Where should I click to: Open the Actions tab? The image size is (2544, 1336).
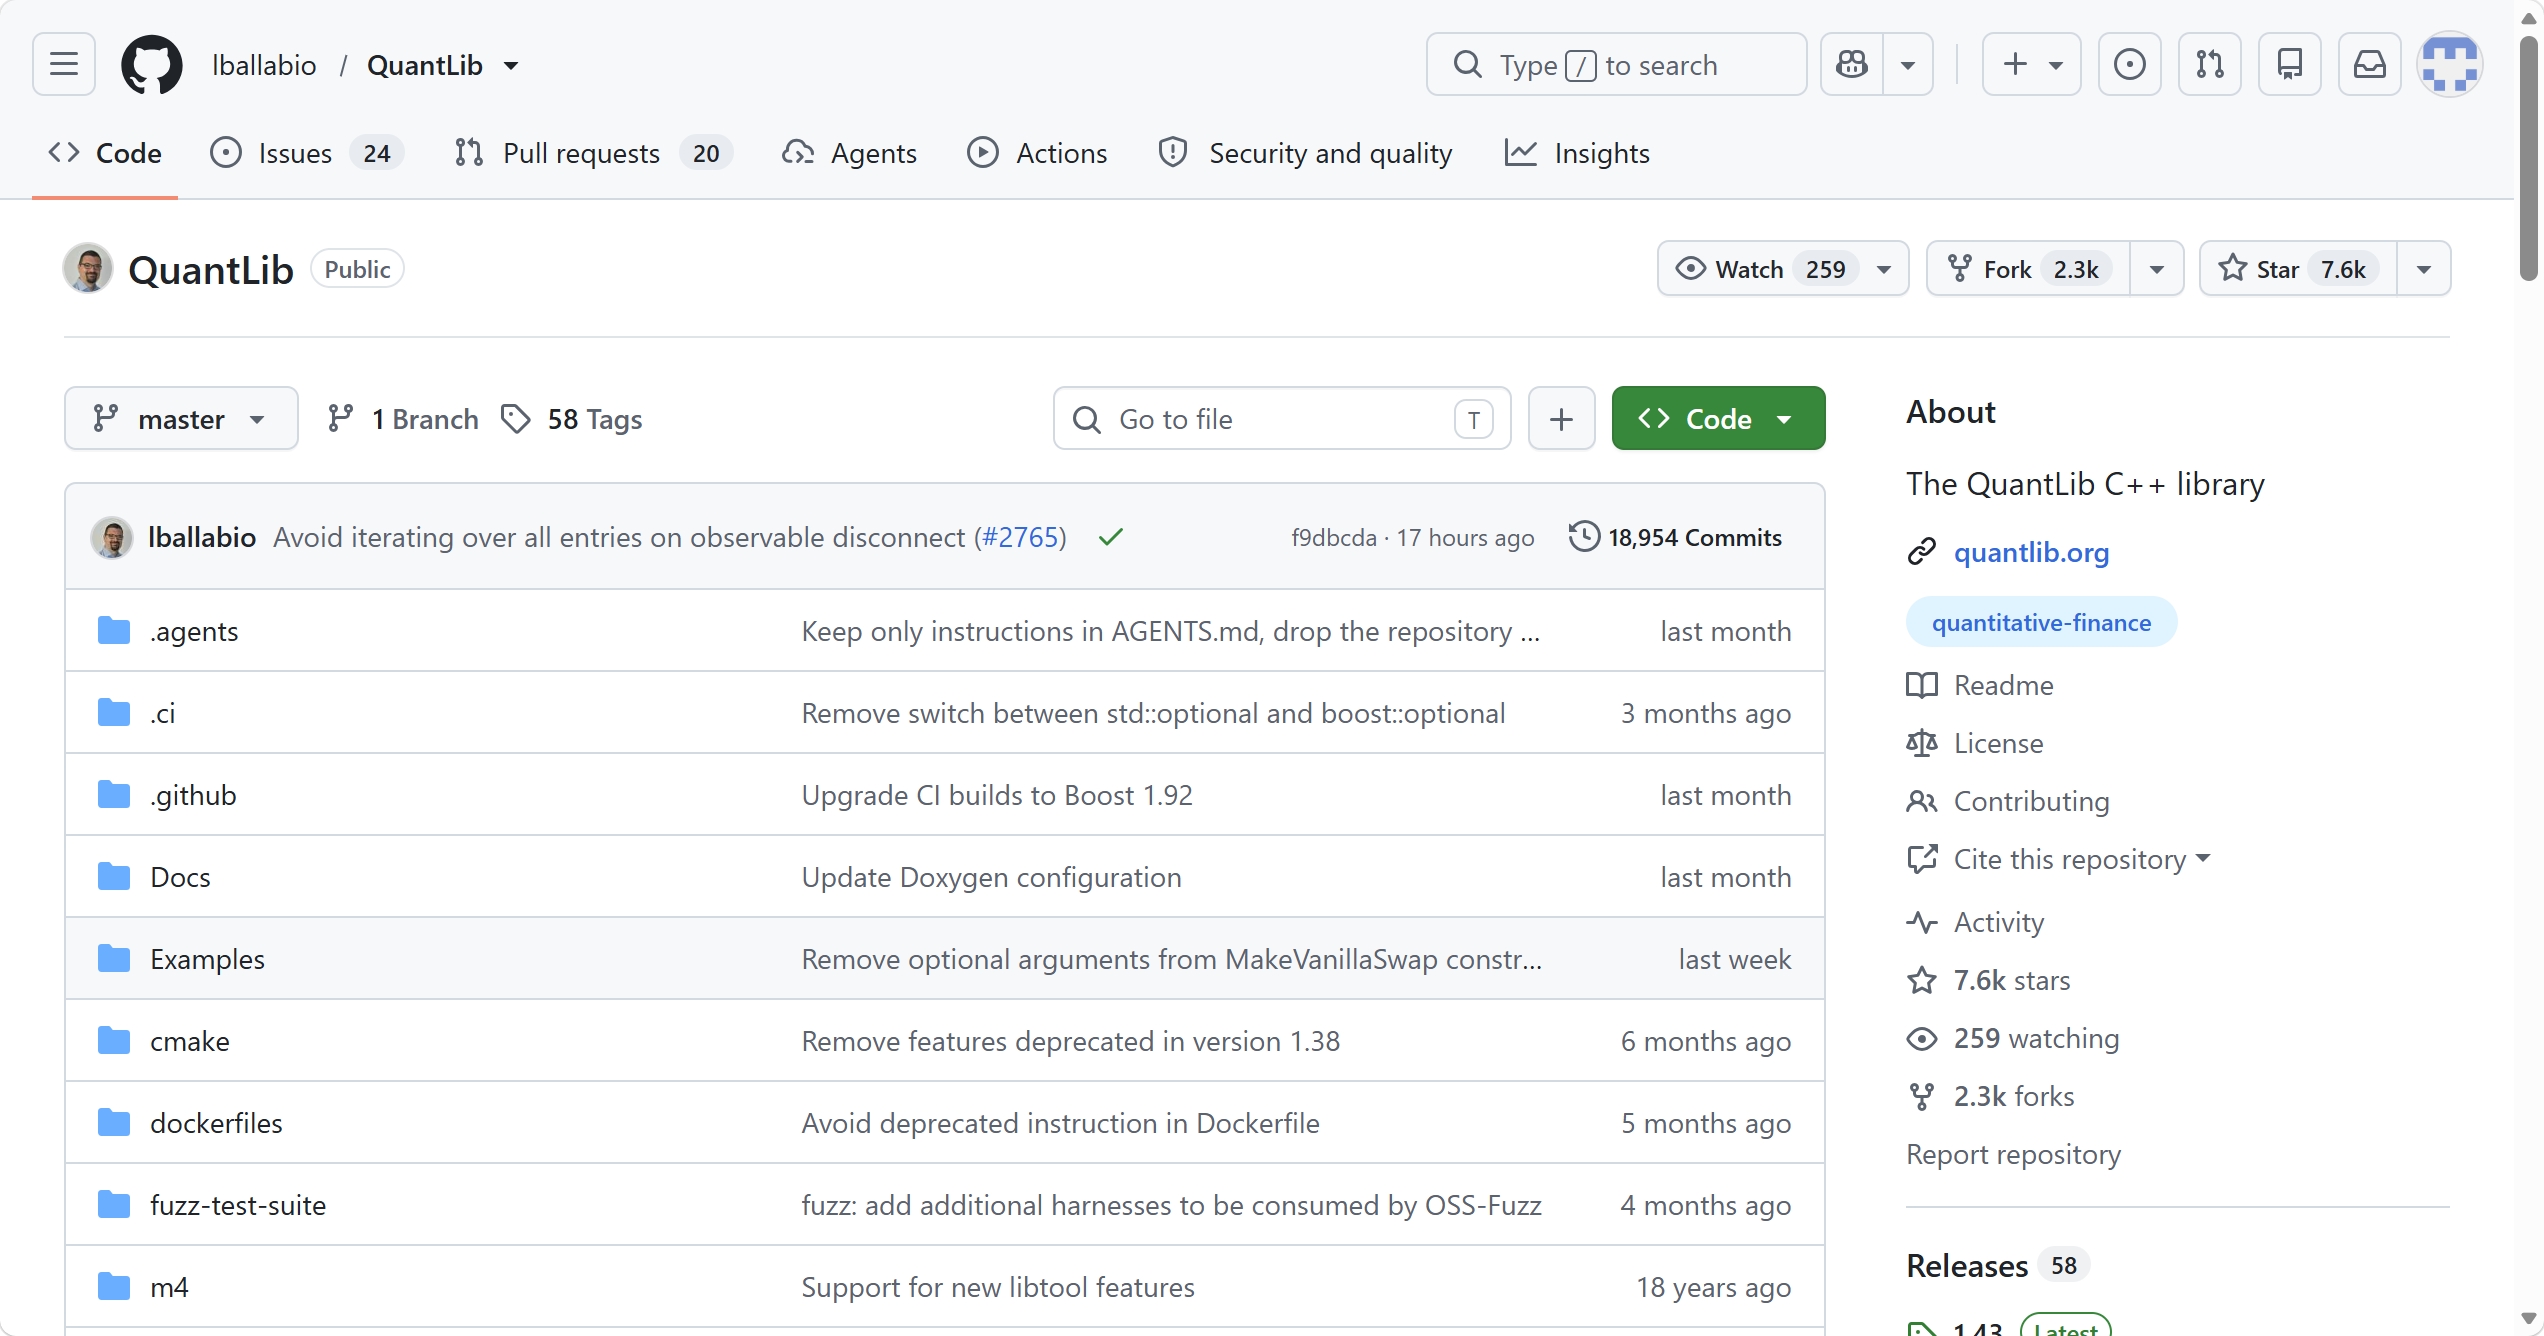click(x=1037, y=153)
